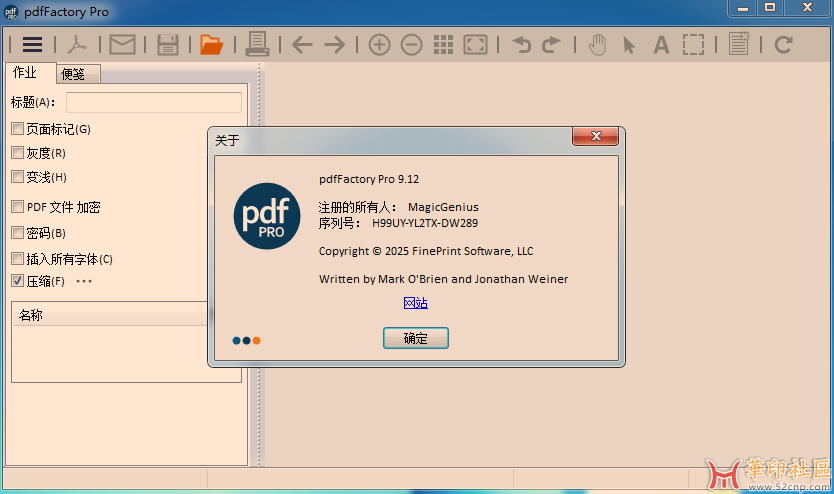Uncheck 压缩(F) compression checkbox
The height and width of the screenshot is (494, 834).
[x=18, y=281]
